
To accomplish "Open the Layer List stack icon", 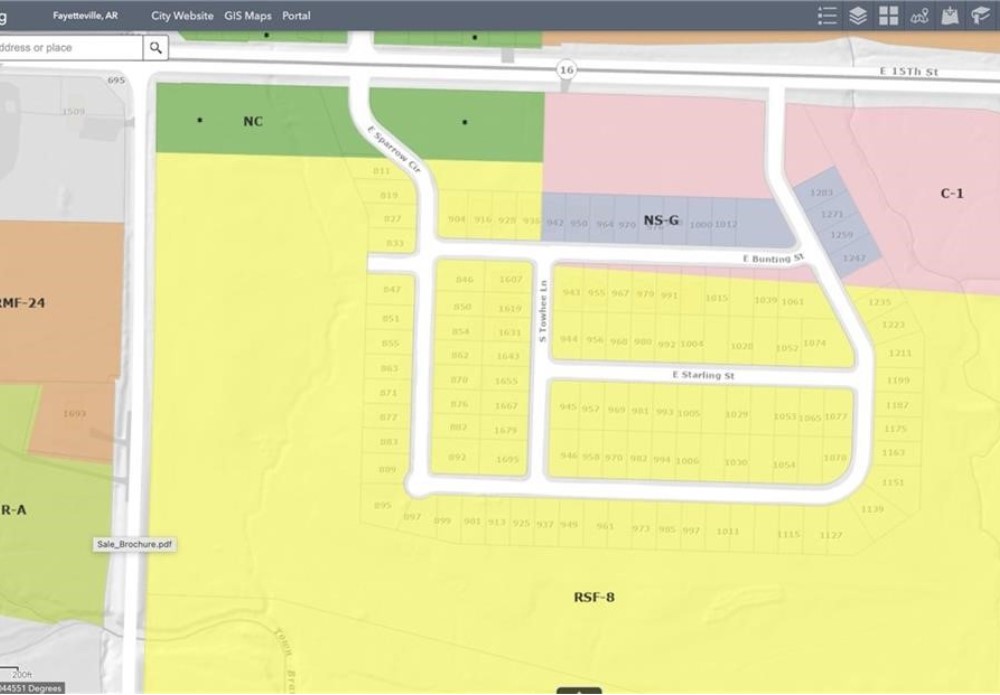I will (858, 15).
